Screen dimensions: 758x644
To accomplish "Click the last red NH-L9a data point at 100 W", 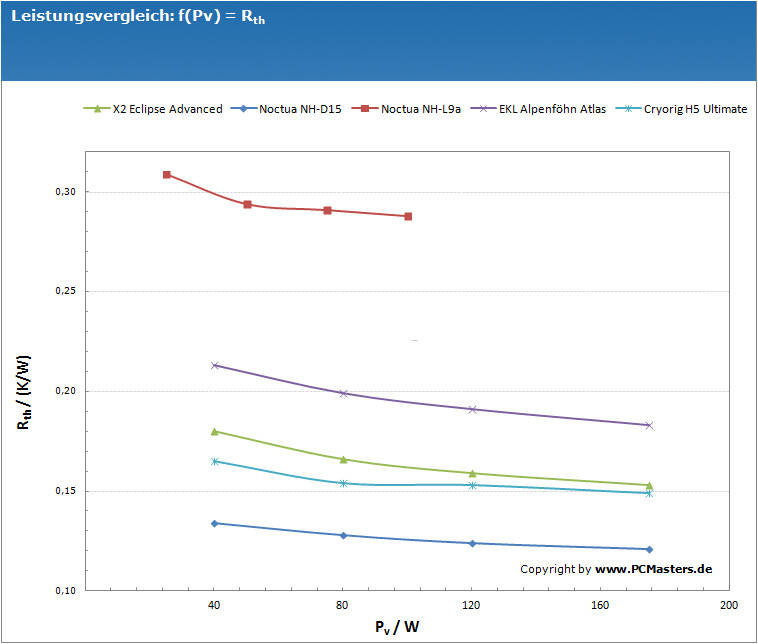I will pos(408,217).
